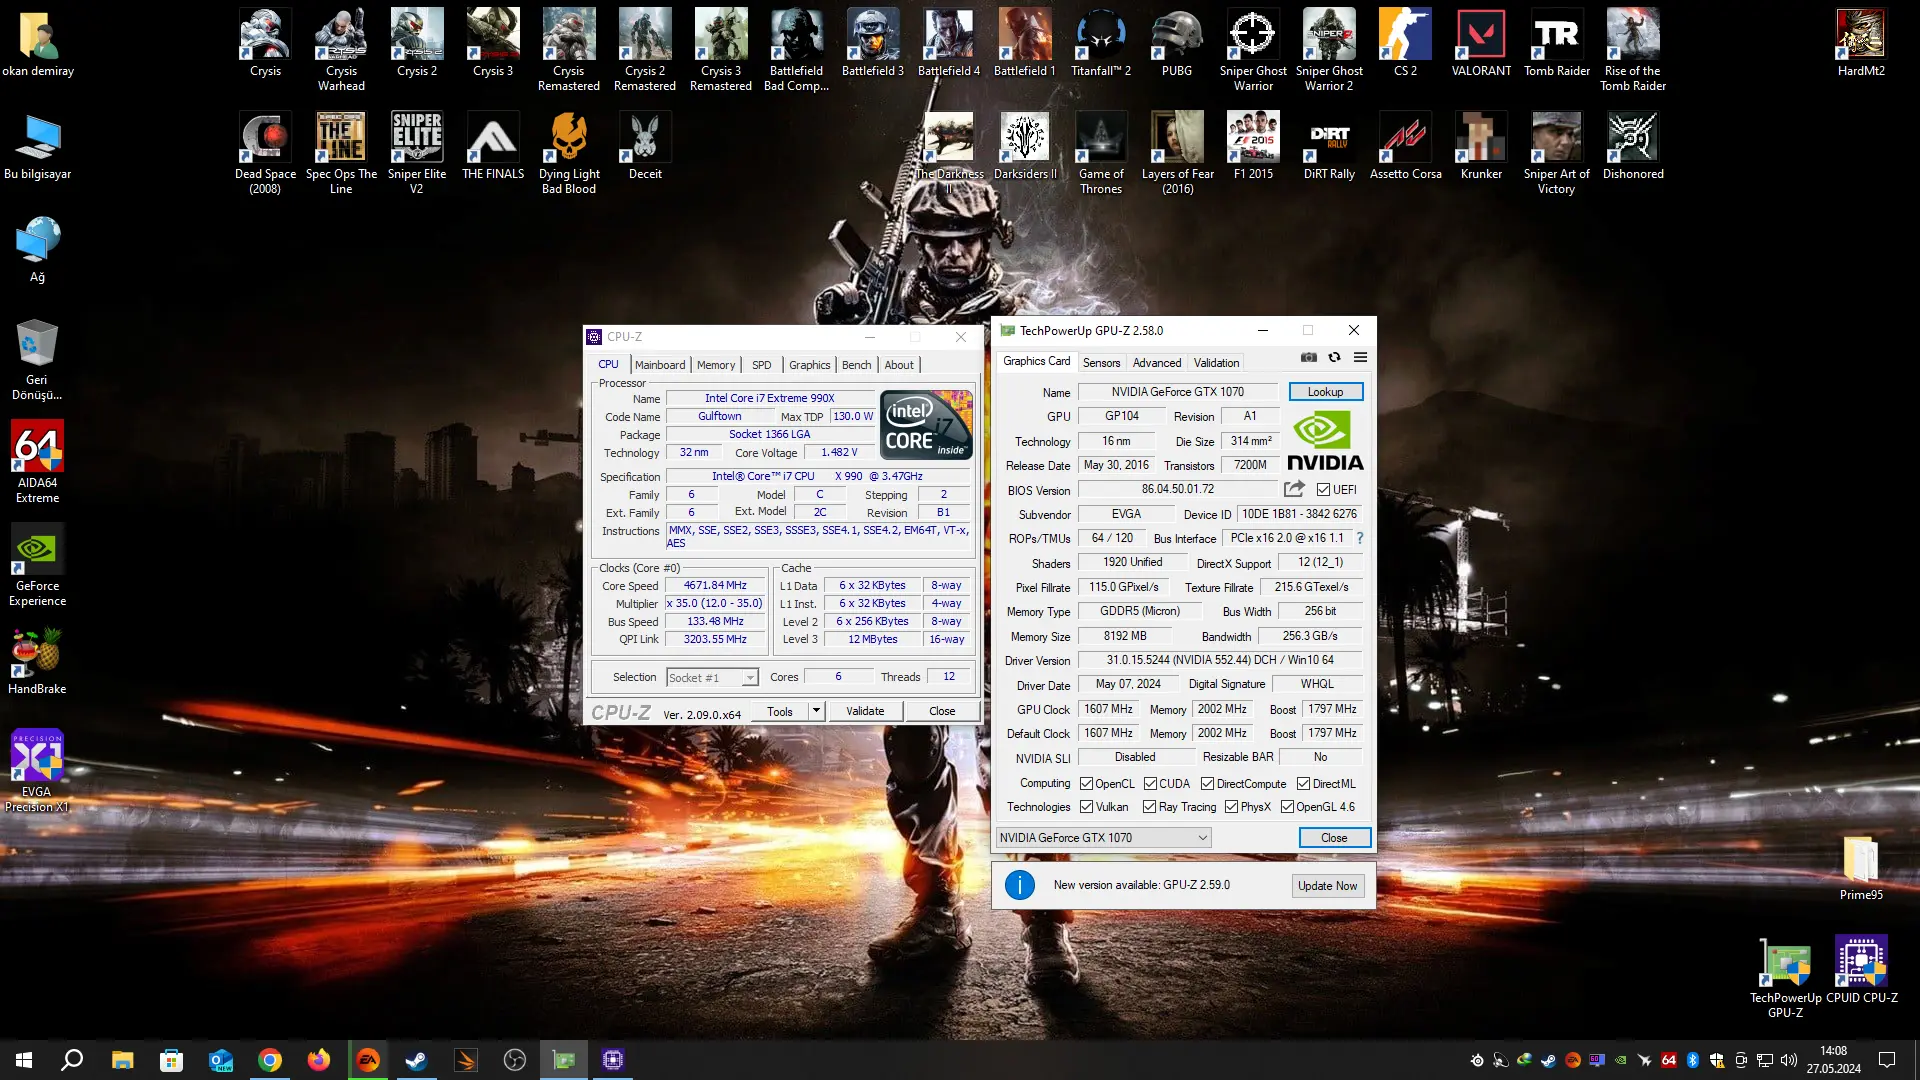This screenshot has height=1080, width=1920.
Task: Select the PUBG desktop icon
Action: 1177,43
